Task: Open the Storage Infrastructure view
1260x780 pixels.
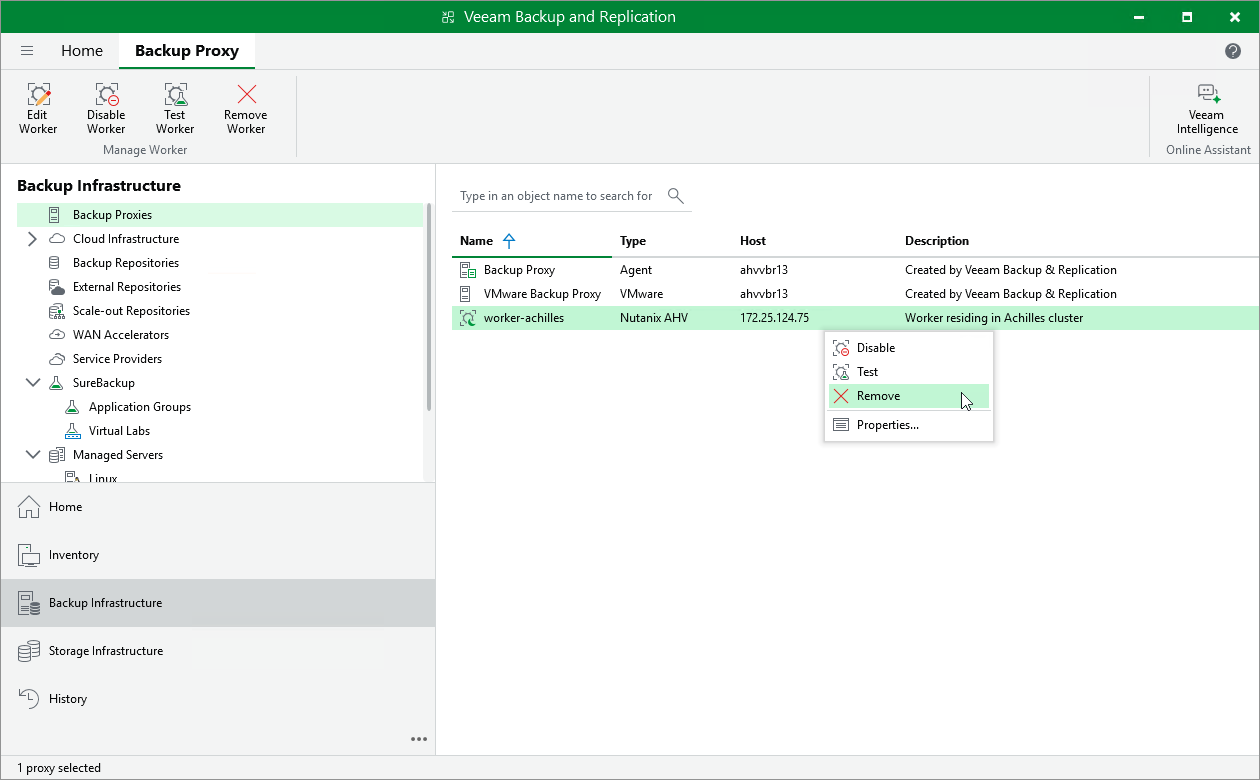Action: tap(218, 651)
